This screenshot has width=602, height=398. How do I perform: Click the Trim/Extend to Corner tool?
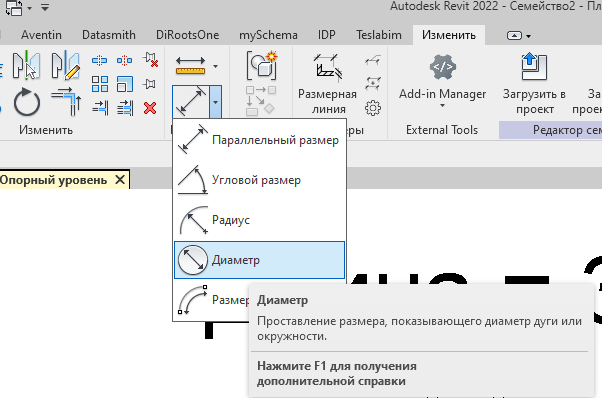click(66, 102)
